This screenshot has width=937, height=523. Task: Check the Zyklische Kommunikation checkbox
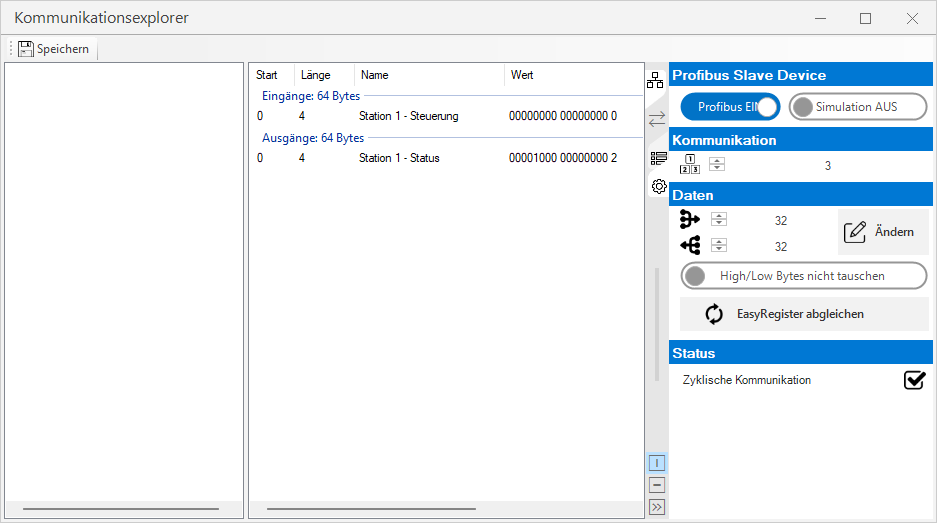tap(914, 380)
